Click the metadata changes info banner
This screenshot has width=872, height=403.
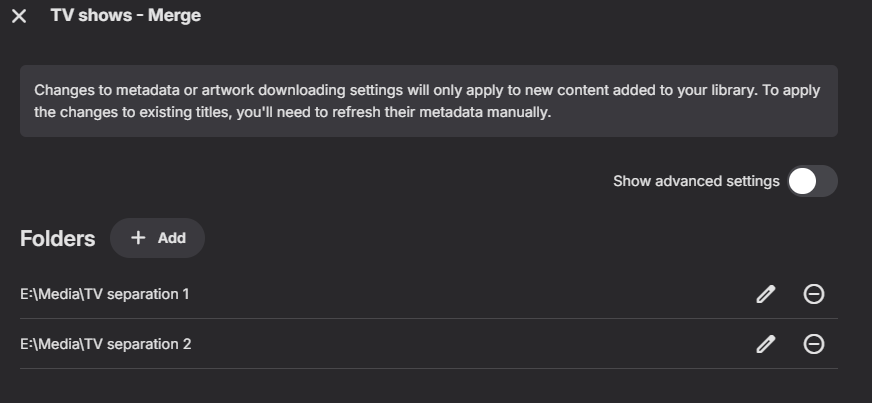pyautogui.click(x=428, y=101)
